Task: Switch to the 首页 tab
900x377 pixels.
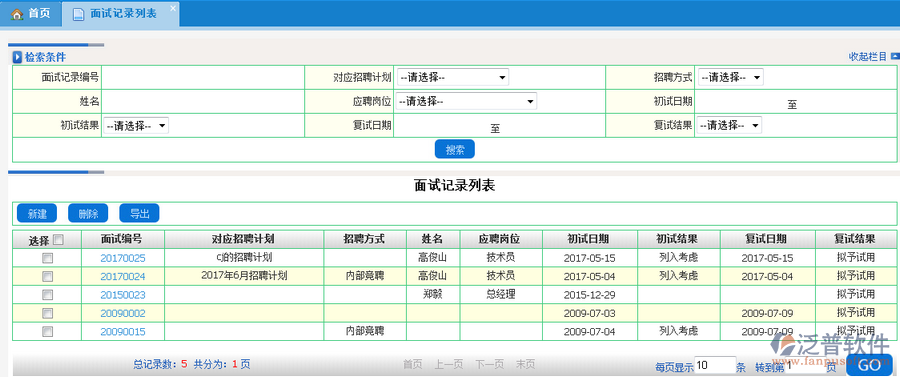Action: pos(31,14)
